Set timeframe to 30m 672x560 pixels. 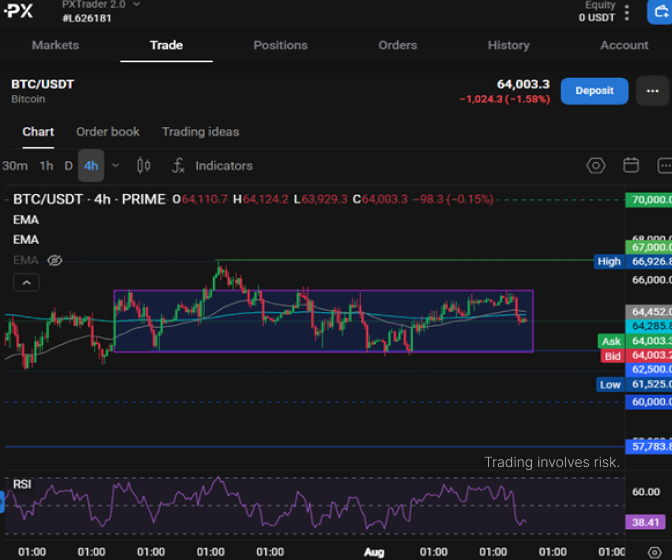[15, 166]
